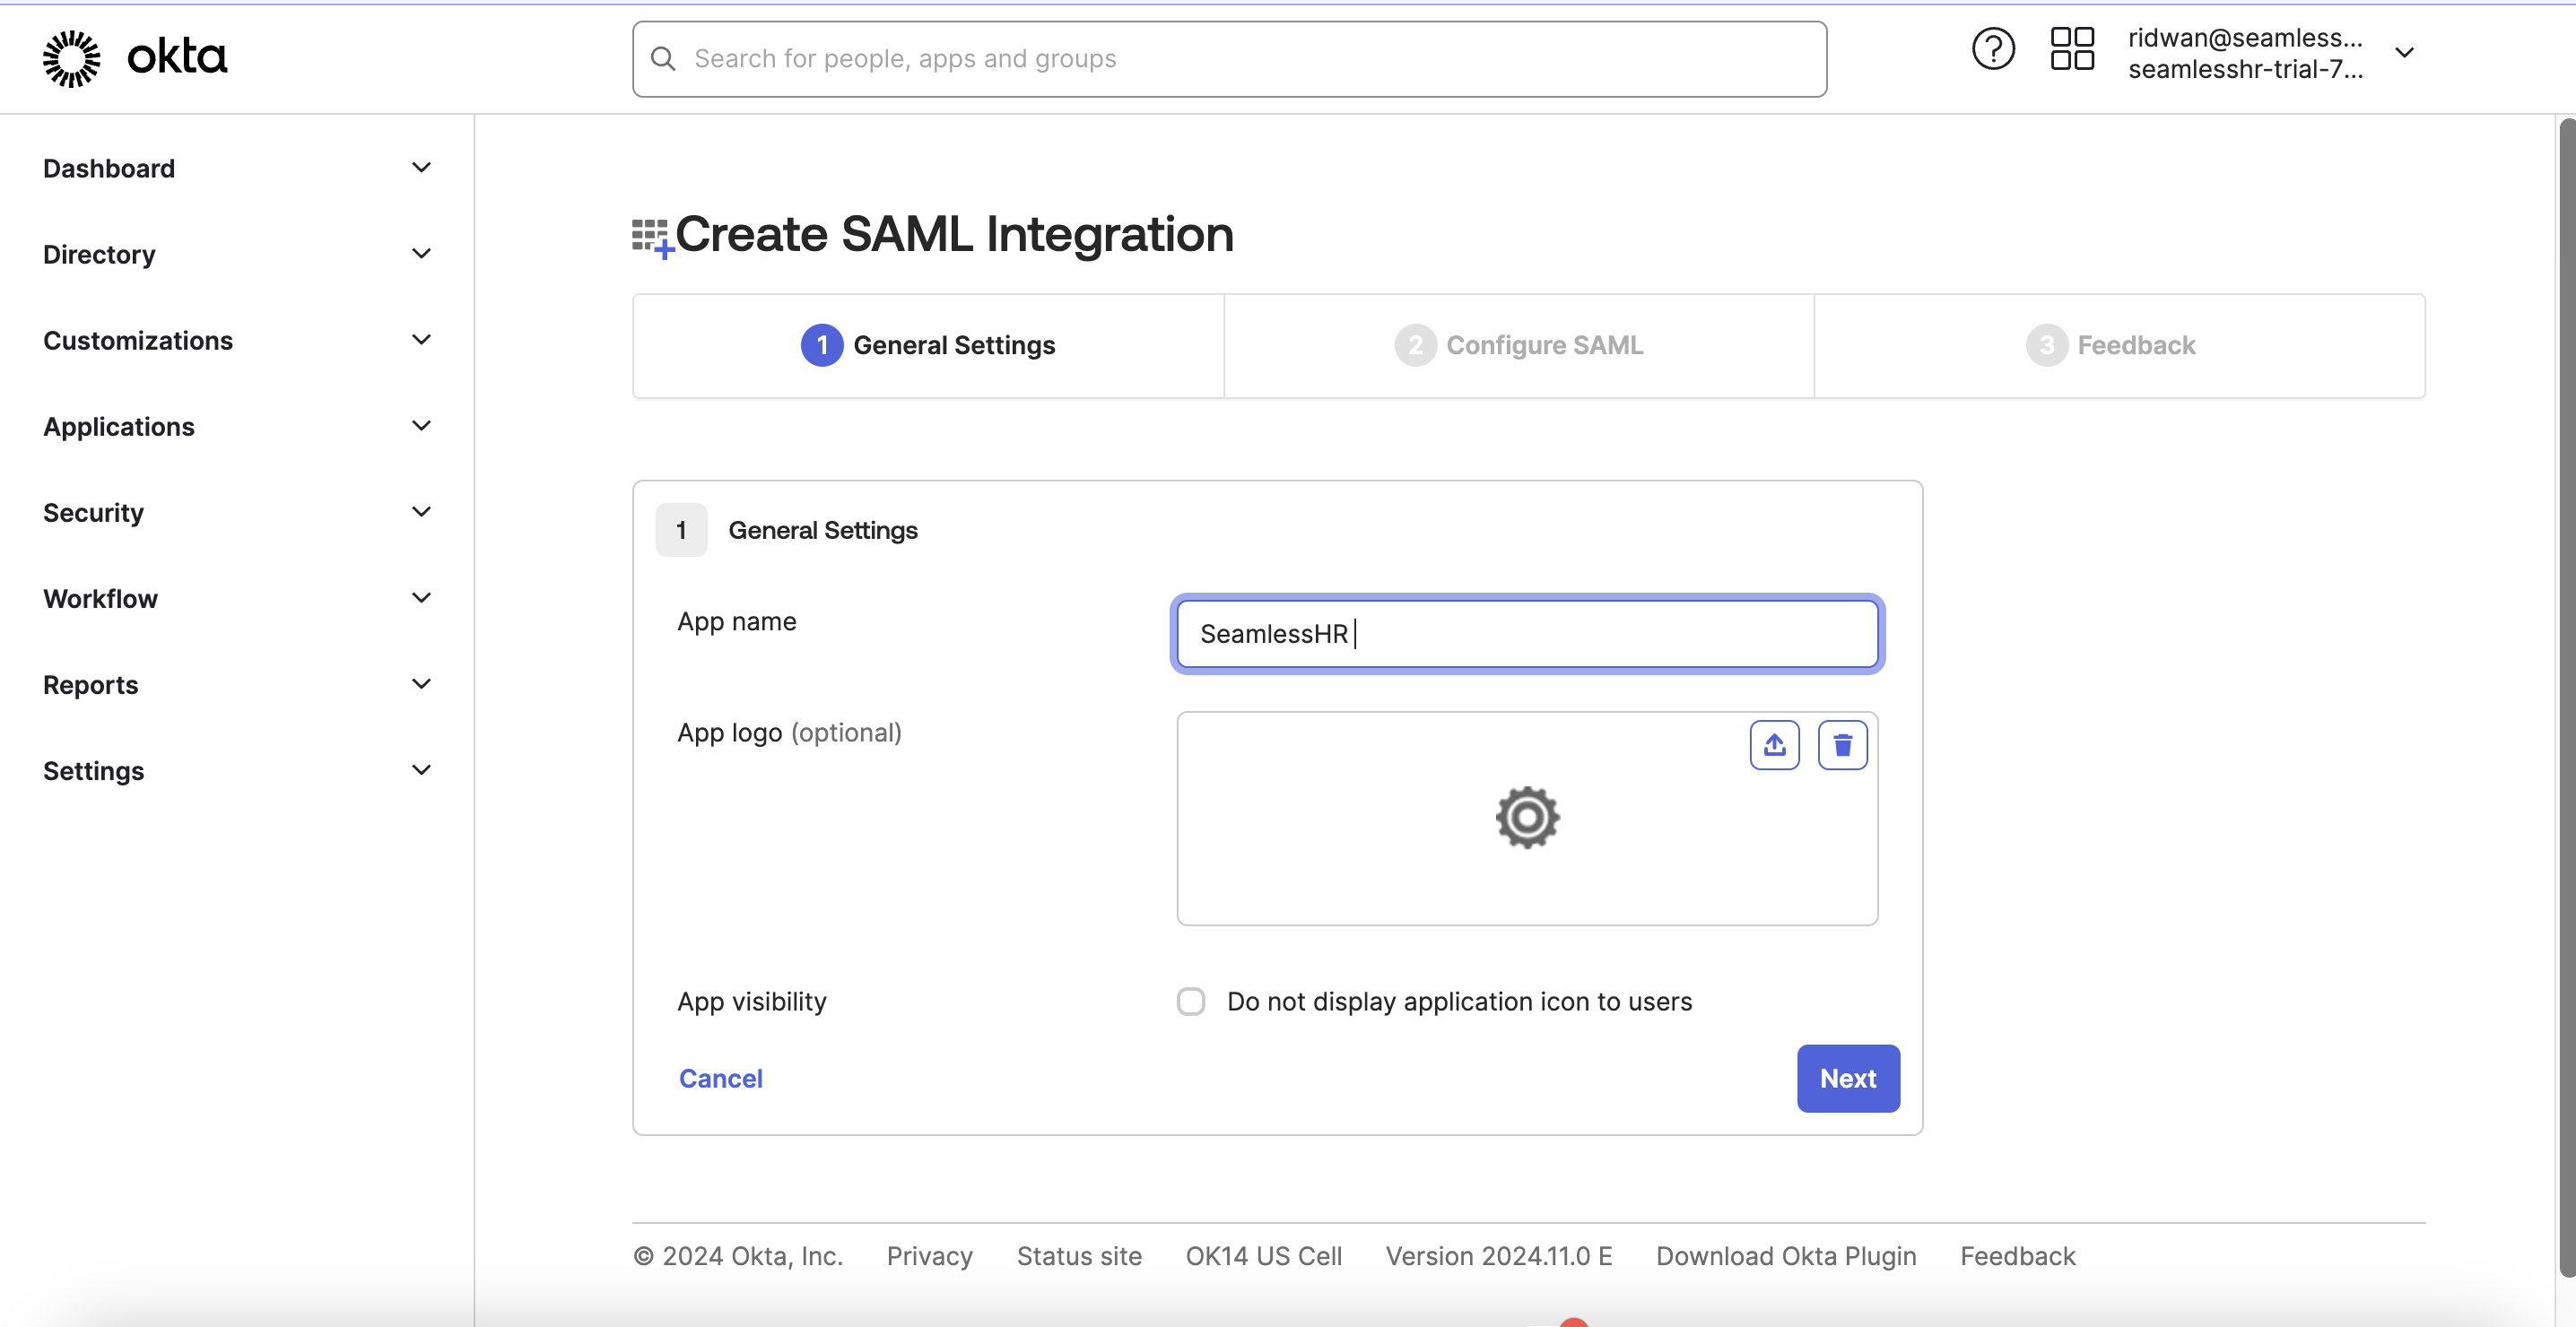Viewport: 2576px width, 1327px height.
Task: Expand the Applications sidebar menu
Action: (x=421, y=426)
